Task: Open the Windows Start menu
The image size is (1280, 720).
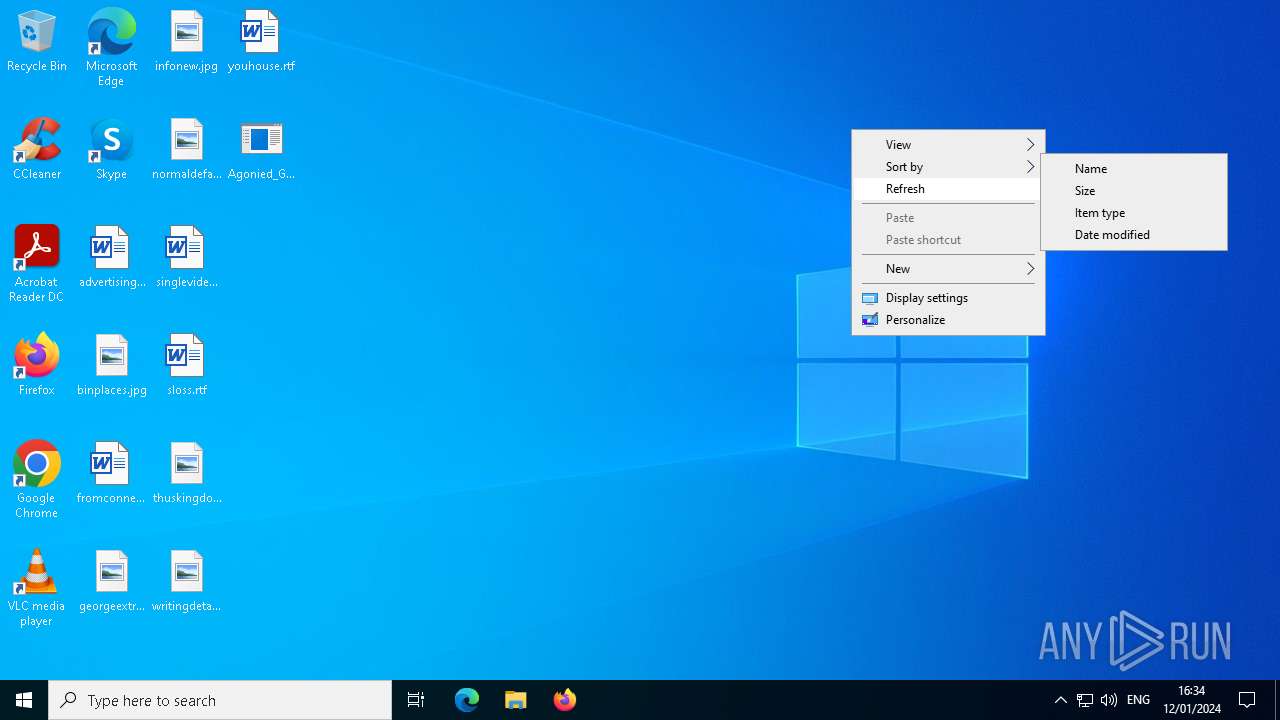Action: (x=24, y=700)
